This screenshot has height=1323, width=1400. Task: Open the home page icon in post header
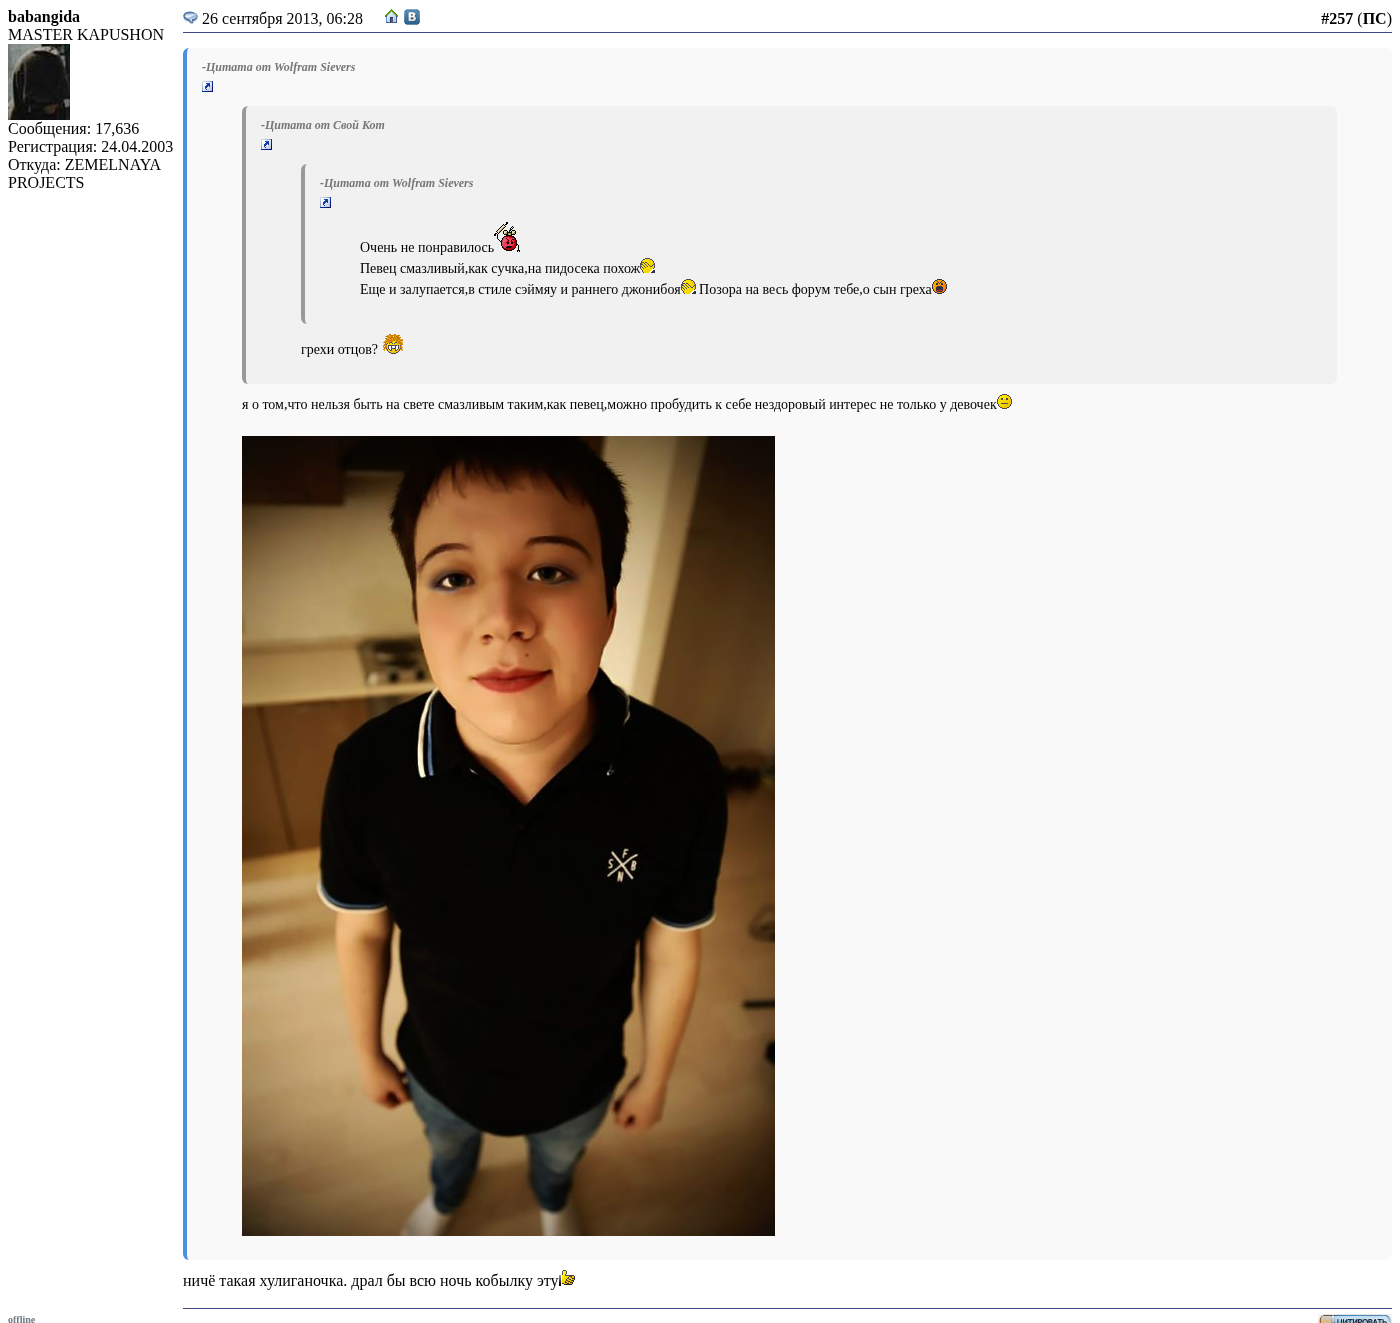392,17
